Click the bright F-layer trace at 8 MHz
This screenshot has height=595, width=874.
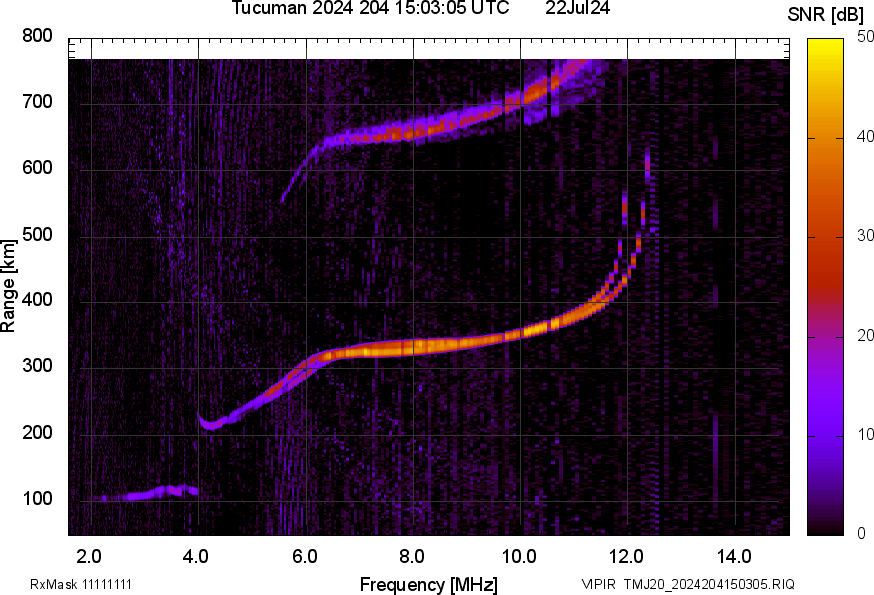[414, 347]
